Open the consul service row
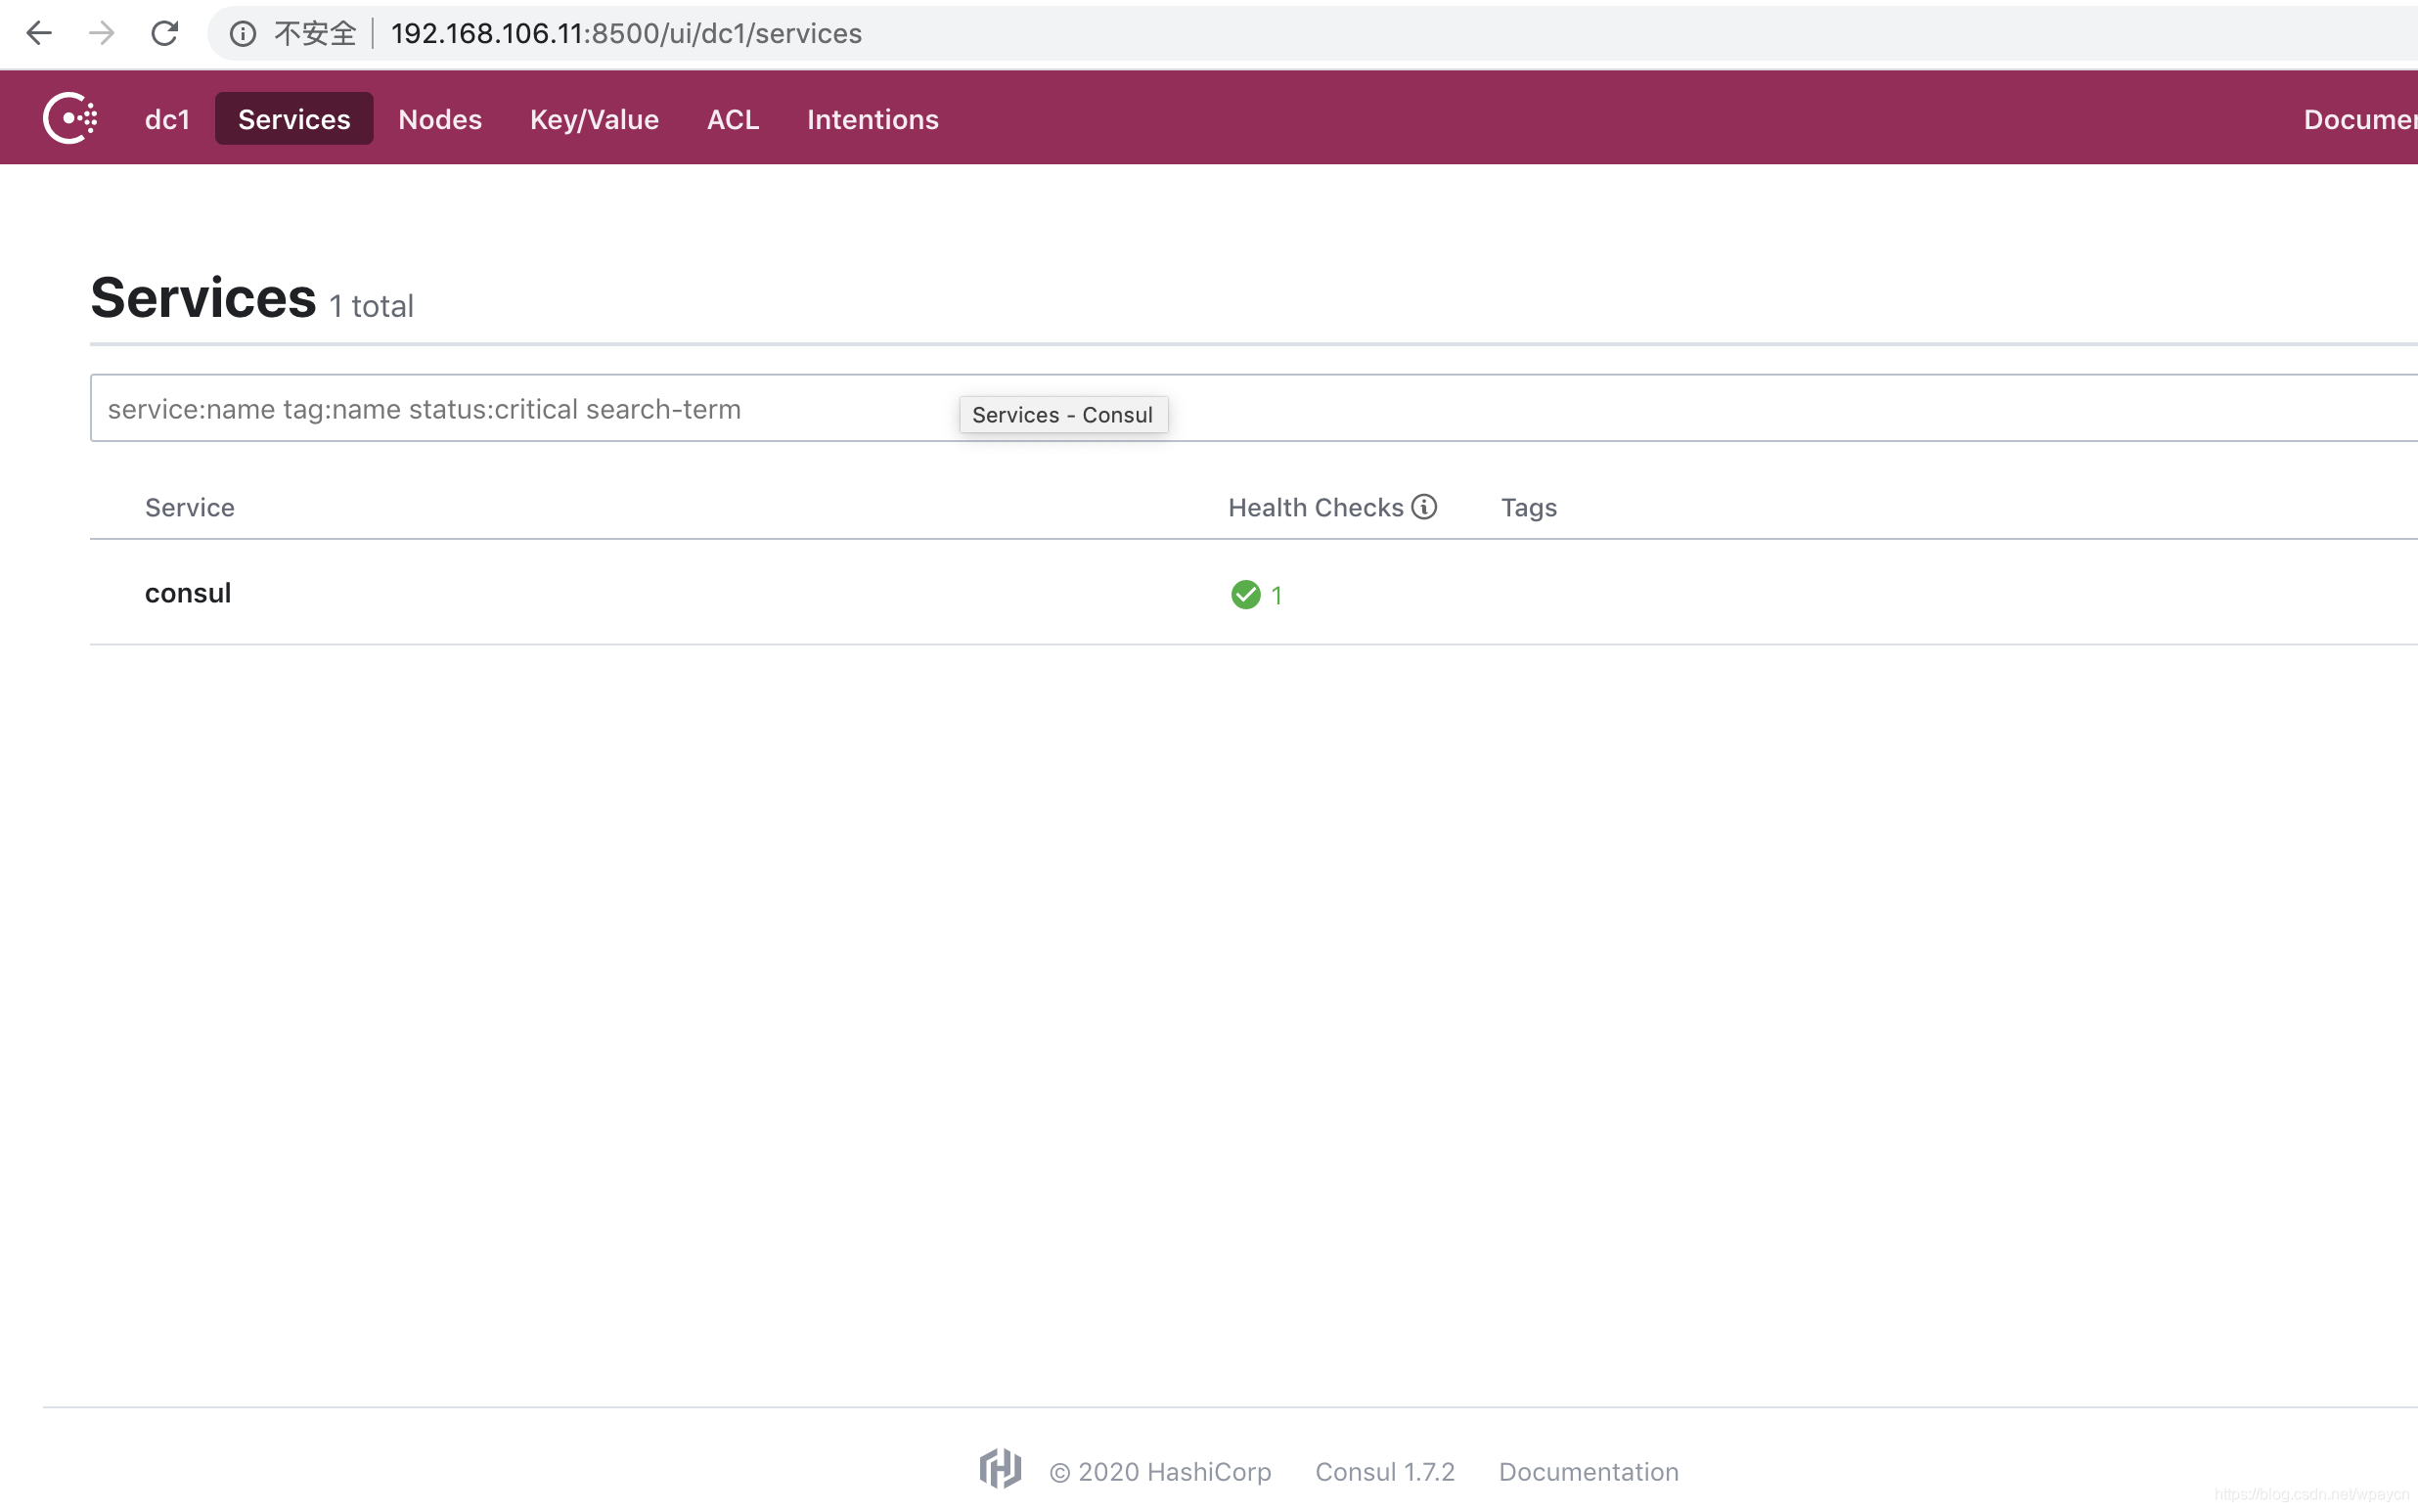 [188, 593]
